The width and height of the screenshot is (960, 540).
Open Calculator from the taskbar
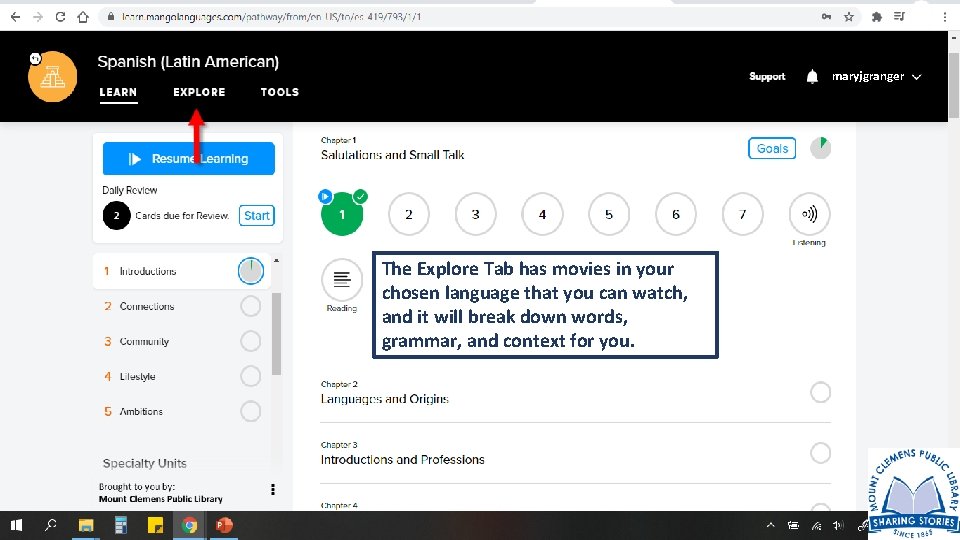coord(120,525)
